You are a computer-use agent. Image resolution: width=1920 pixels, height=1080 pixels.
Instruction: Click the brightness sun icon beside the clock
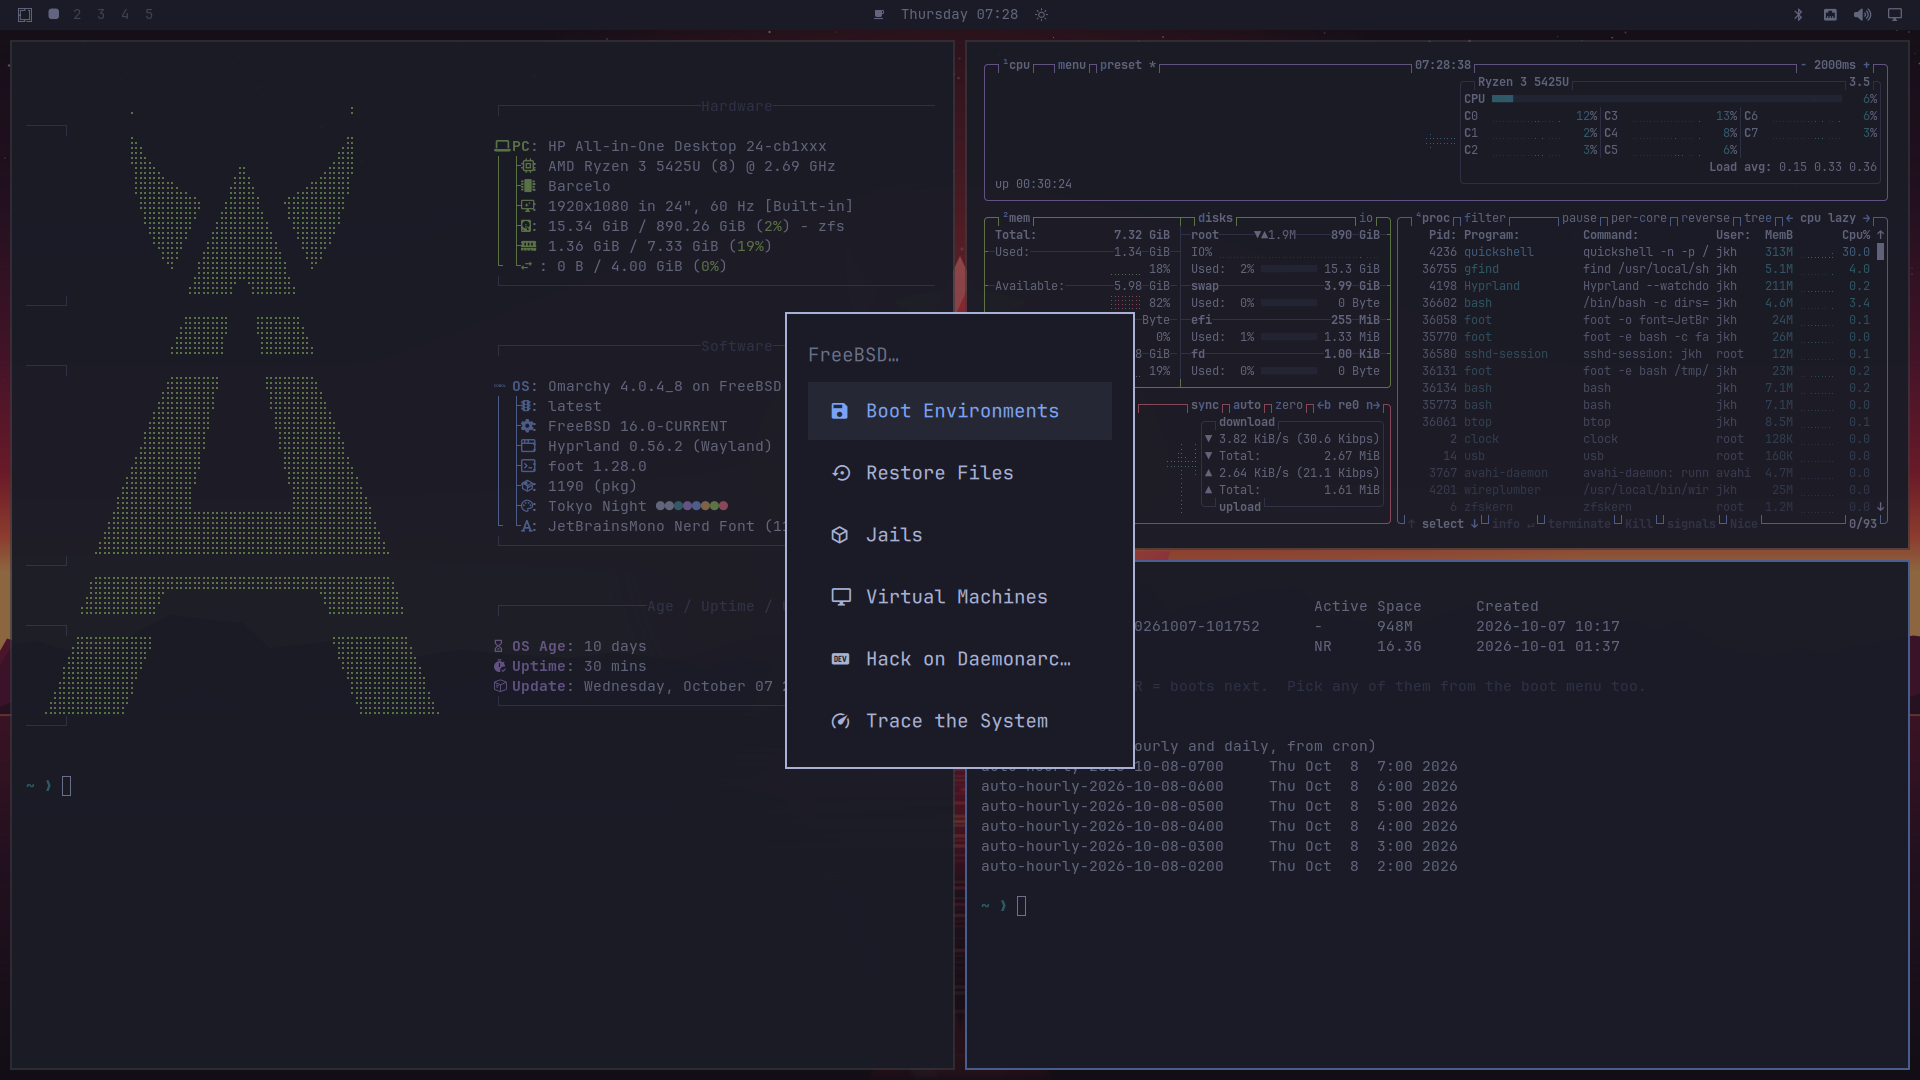(x=1041, y=15)
